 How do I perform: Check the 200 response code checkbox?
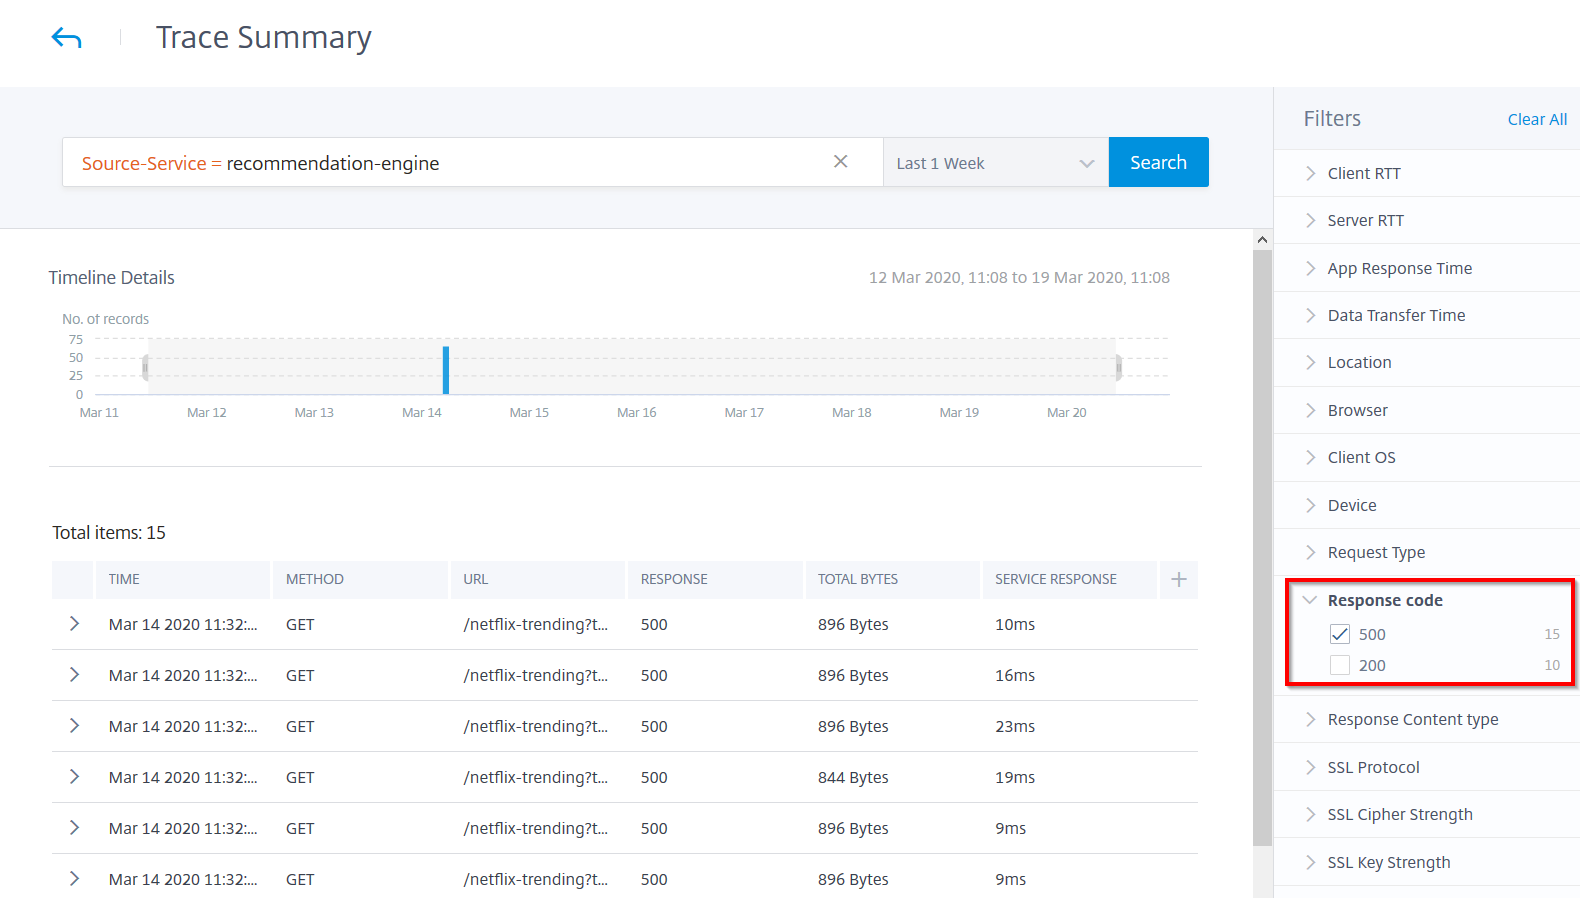point(1340,665)
